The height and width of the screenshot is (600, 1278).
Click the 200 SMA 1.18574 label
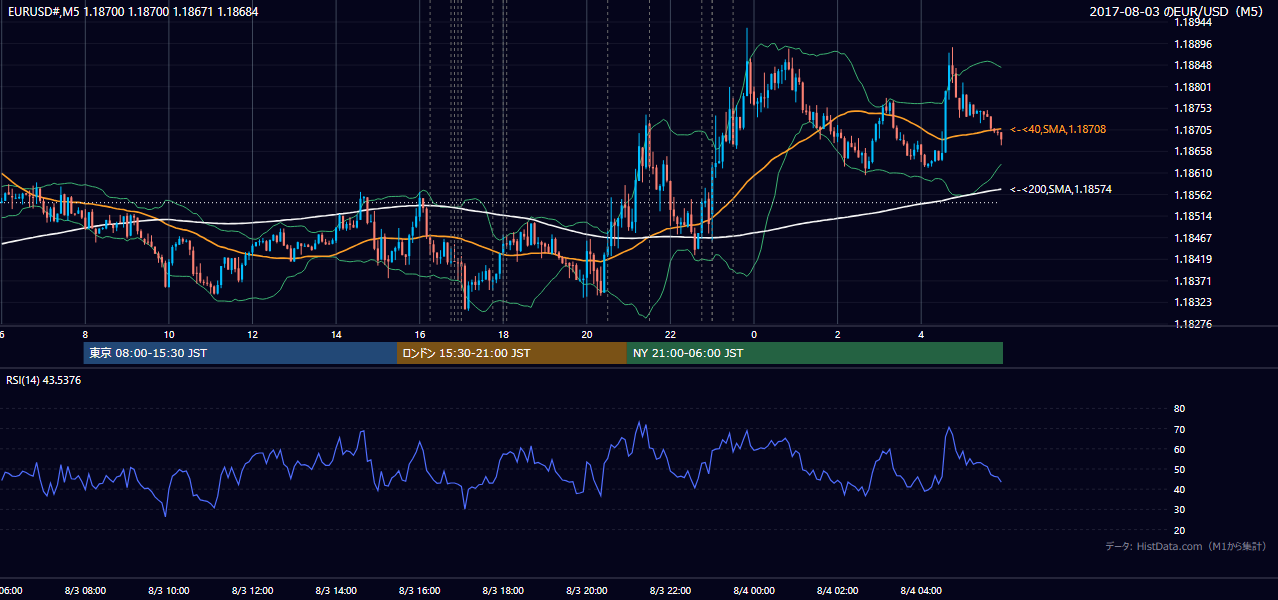click(1061, 189)
